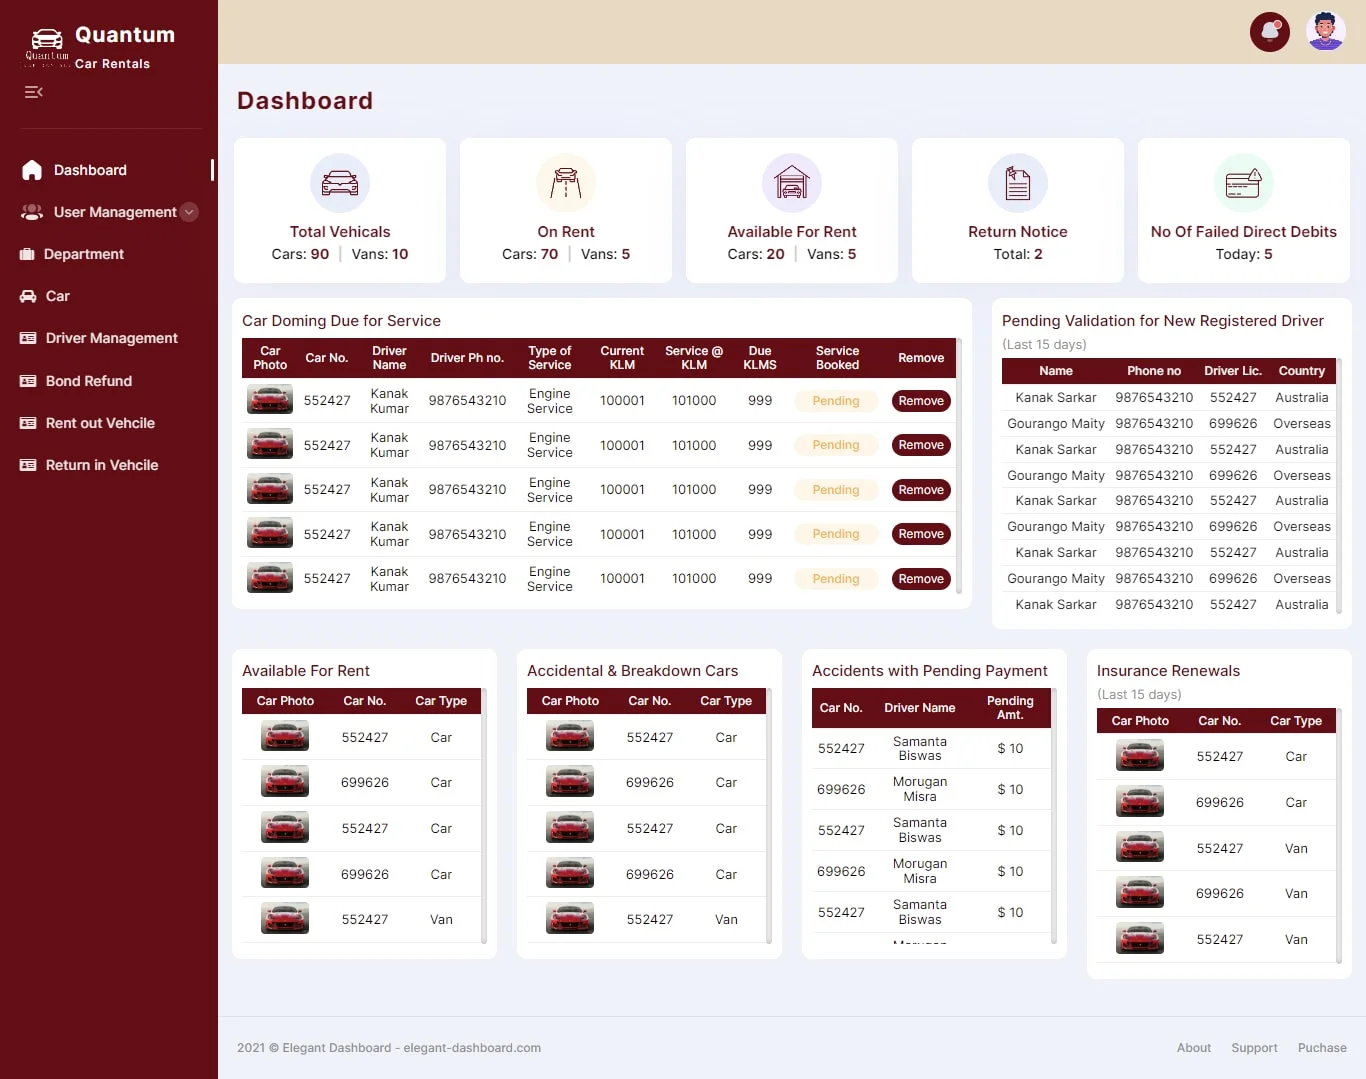The width and height of the screenshot is (1366, 1079).
Task: Open the About footer link
Action: click(x=1193, y=1048)
